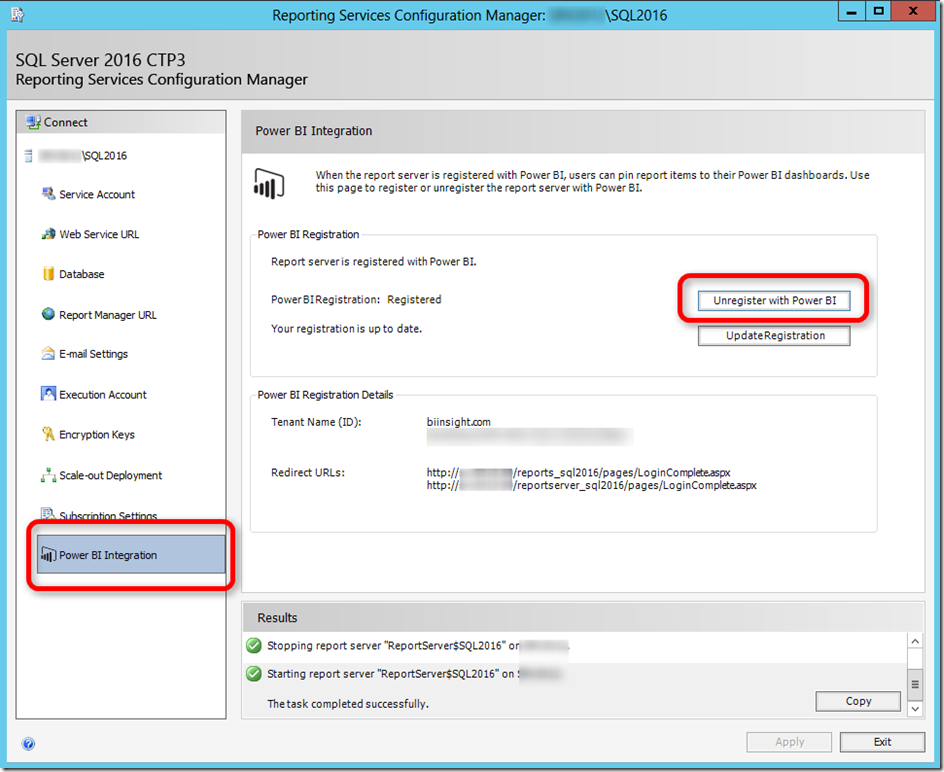Viewport: 944px width, 772px height.
Task: Click the Report Manager URL globe icon
Action: [48, 314]
